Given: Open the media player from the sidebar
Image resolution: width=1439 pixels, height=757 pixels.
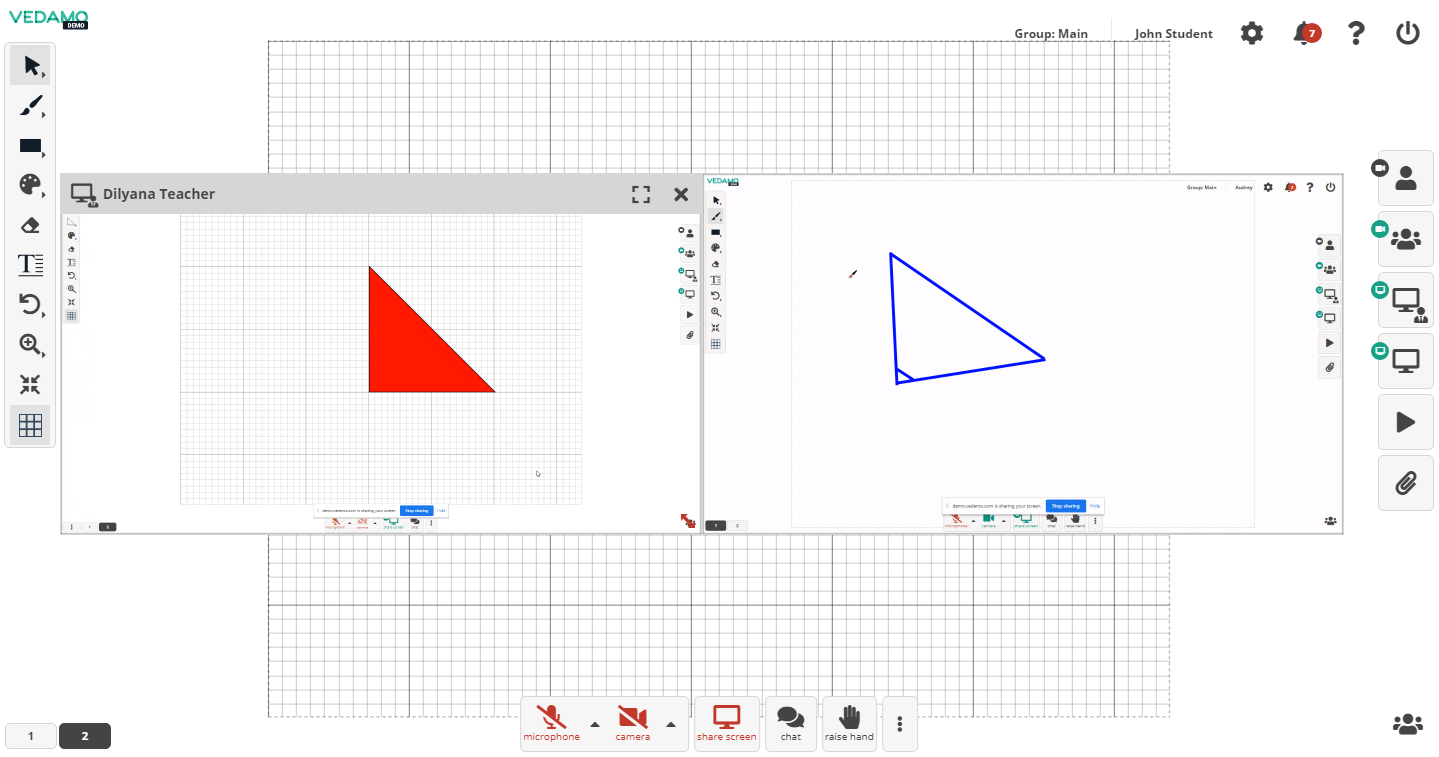Looking at the screenshot, I should 1405,421.
